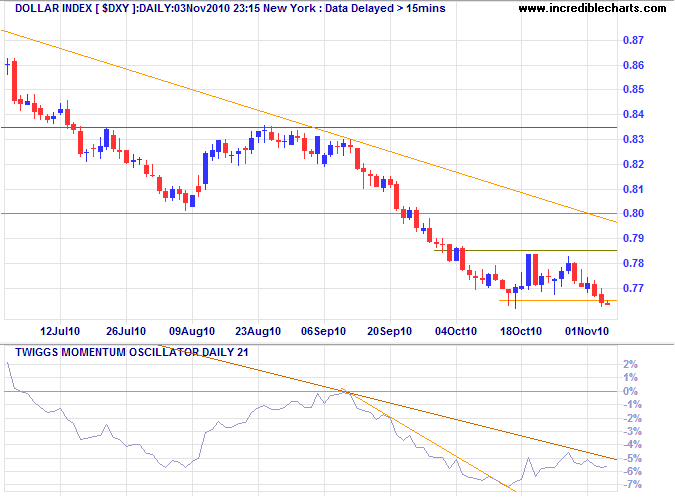Viewport: 675px width, 500px height.
Task: Click the 0.79 price axis value
Action: 633,238
